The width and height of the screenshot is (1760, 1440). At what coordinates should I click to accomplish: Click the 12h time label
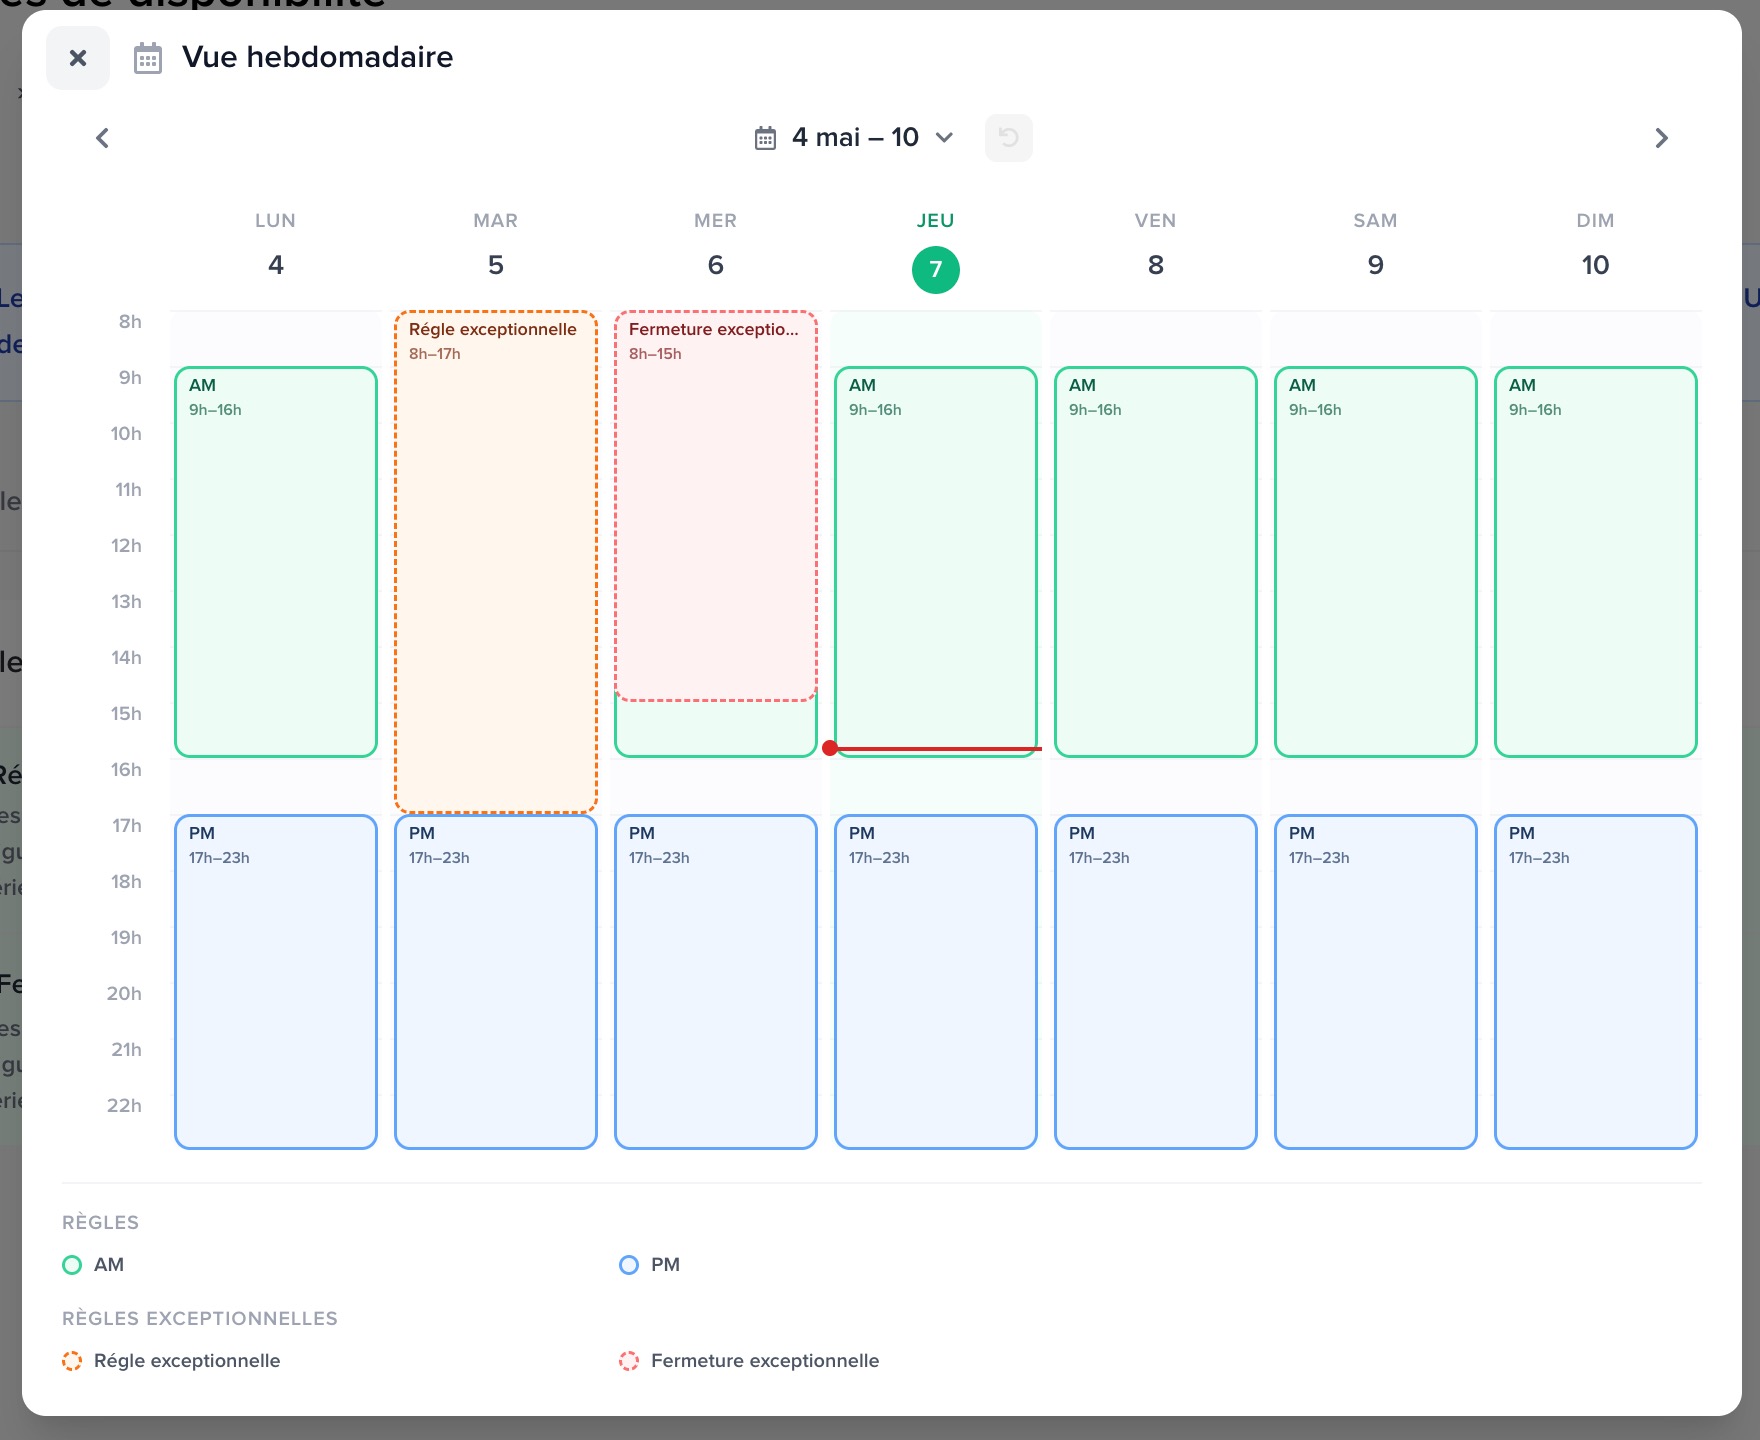click(x=126, y=546)
